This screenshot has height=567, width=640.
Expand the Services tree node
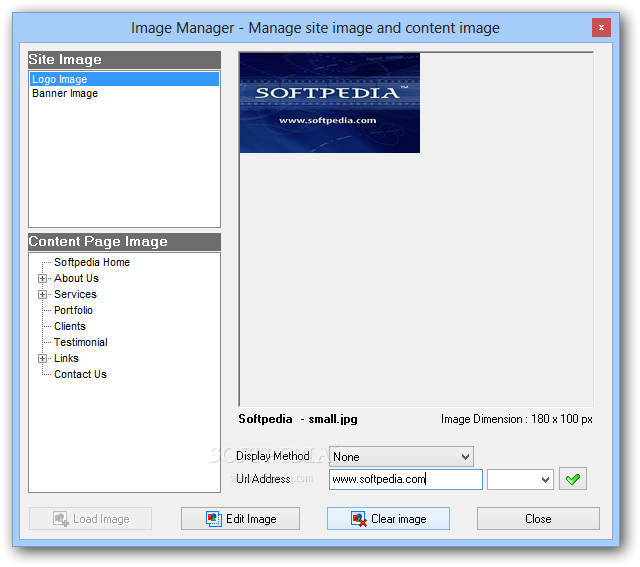point(42,294)
